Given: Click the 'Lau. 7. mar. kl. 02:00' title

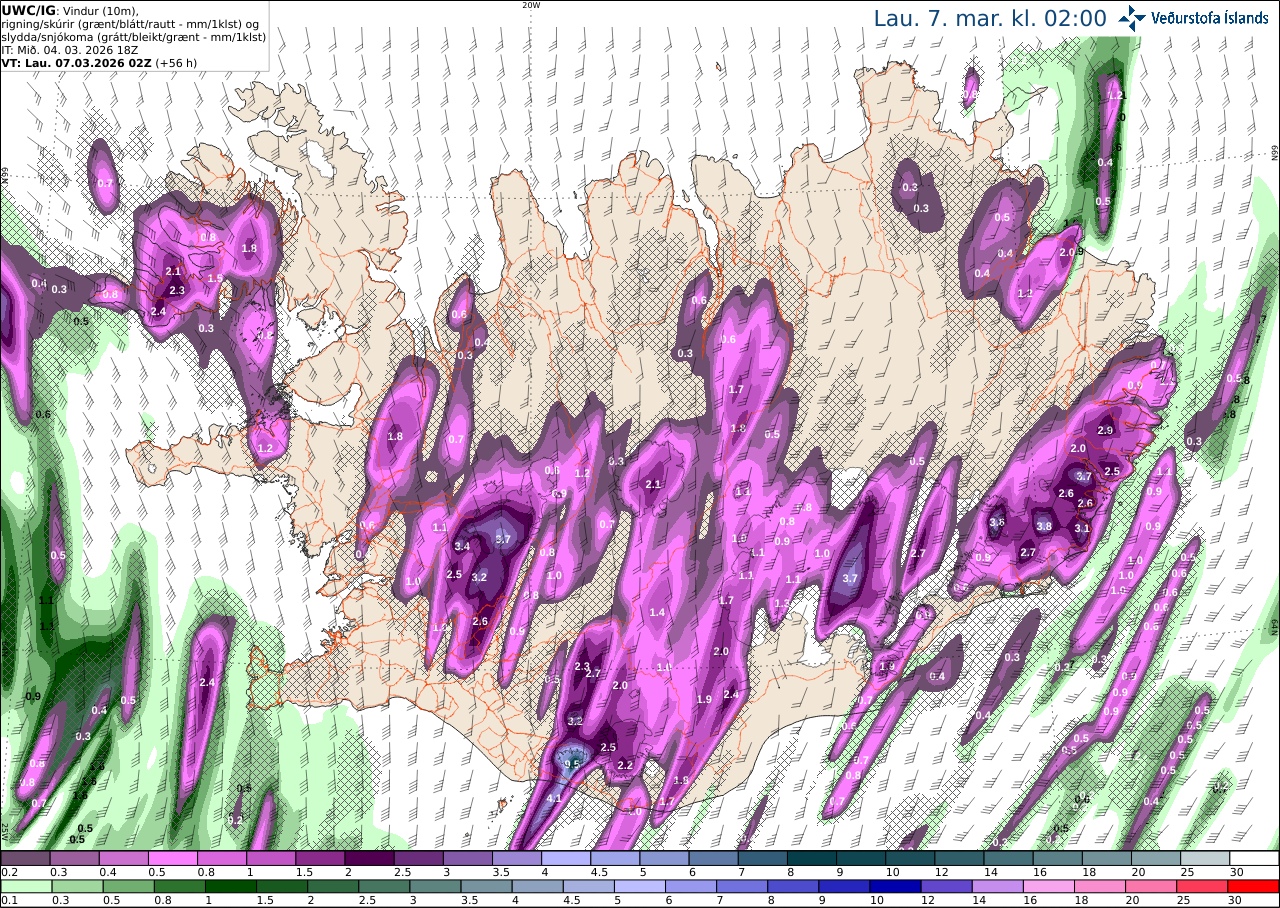Looking at the screenshot, I should point(990,18).
